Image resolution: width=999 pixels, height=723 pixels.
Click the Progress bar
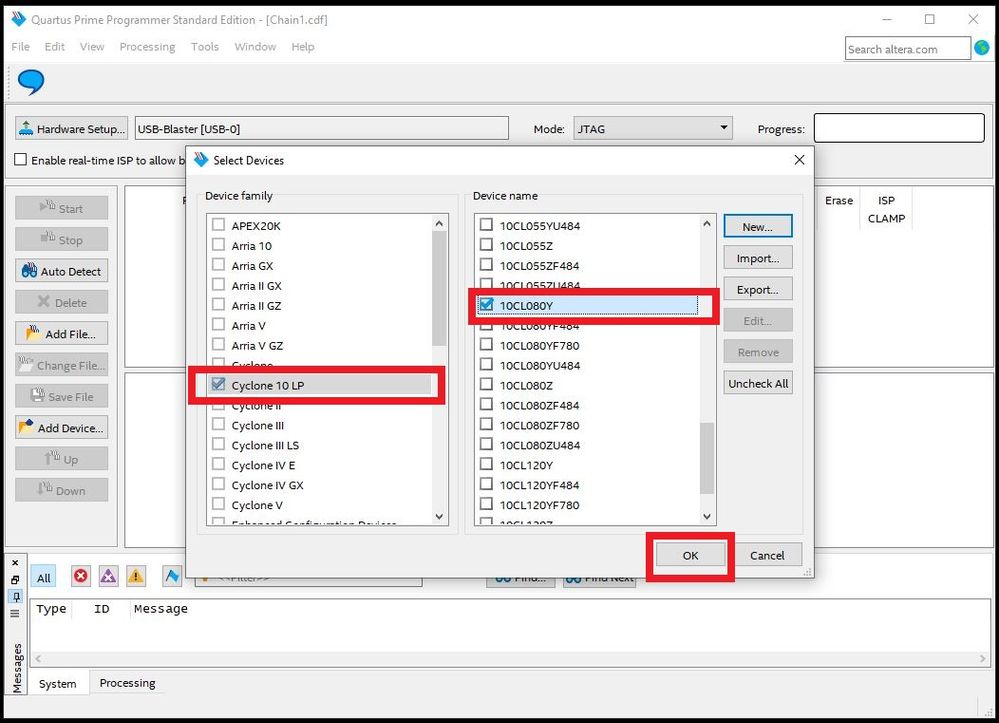pyautogui.click(x=899, y=128)
